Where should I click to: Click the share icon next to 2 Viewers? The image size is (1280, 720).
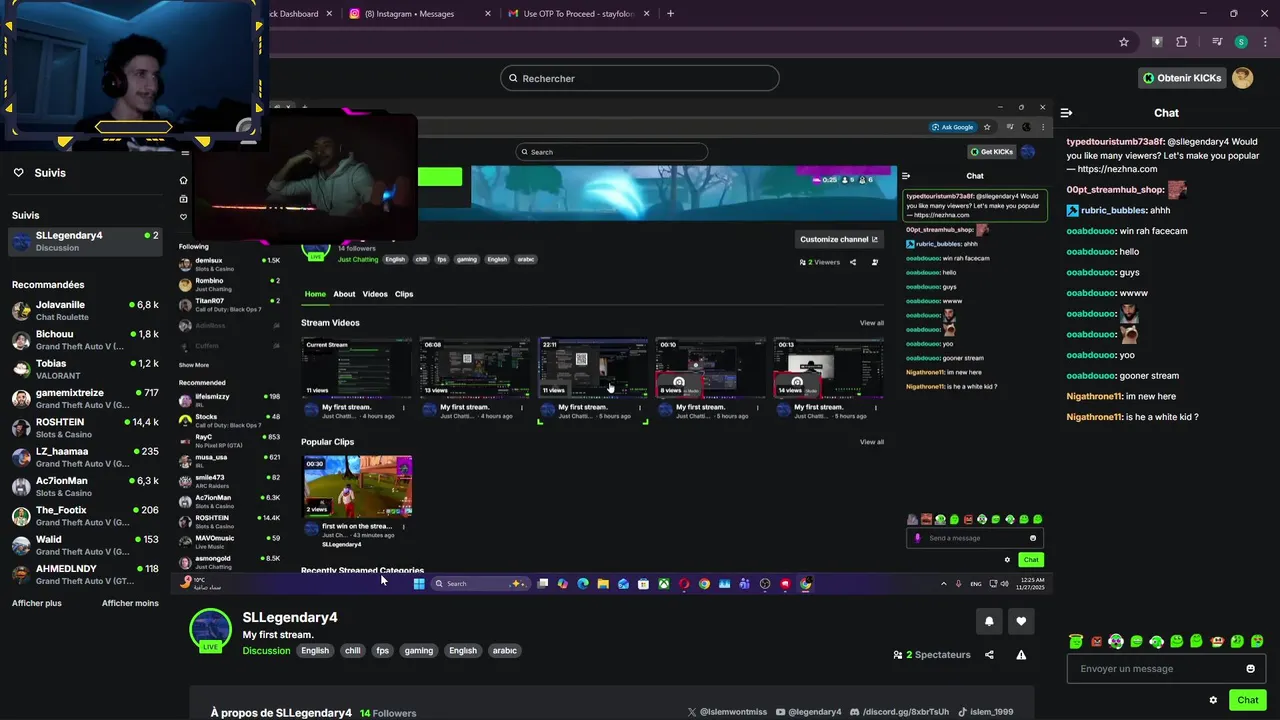pos(853,262)
